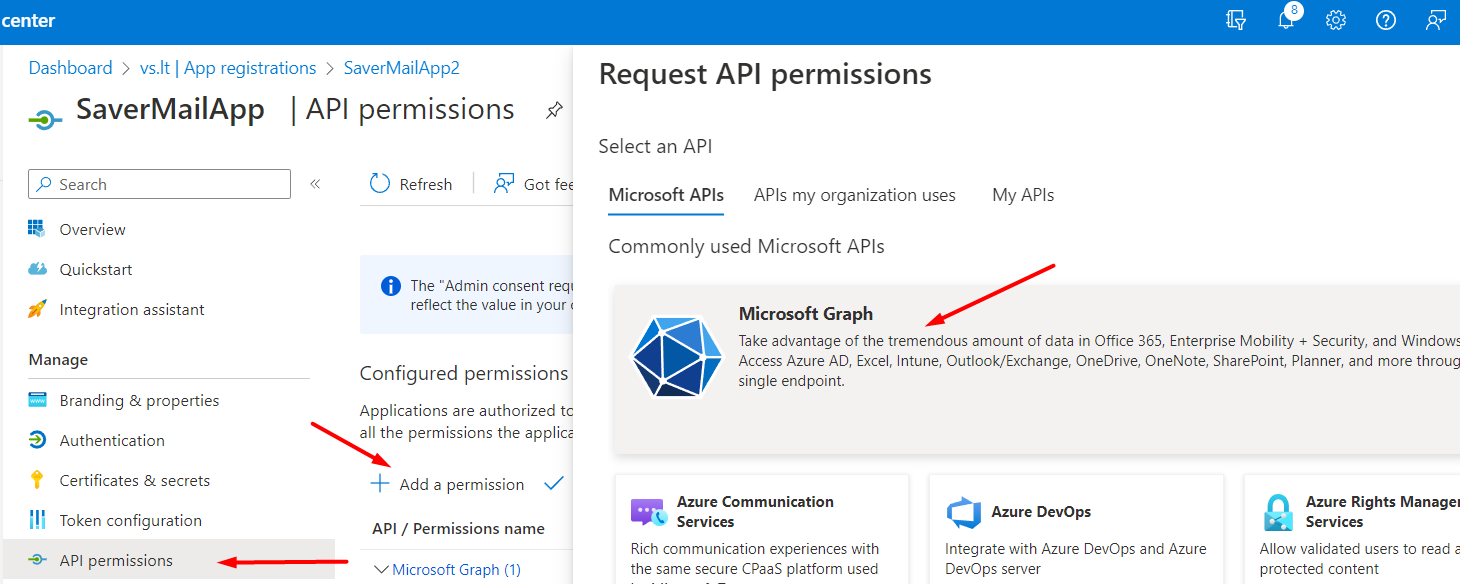Click the Branding & properties icon
The height and width of the screenshot is (584, 1460).
point(37,400)
